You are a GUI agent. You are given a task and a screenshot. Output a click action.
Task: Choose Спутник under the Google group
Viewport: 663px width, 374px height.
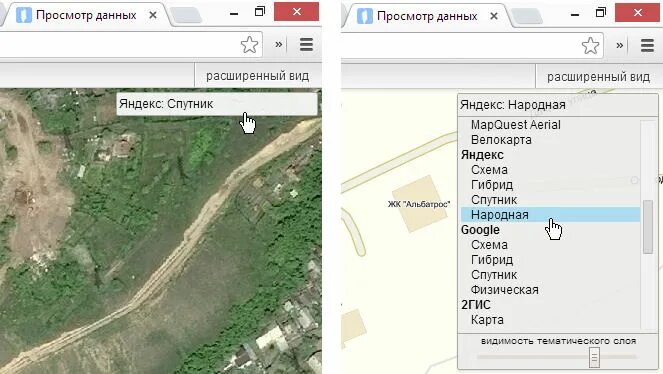coord(494,275)
